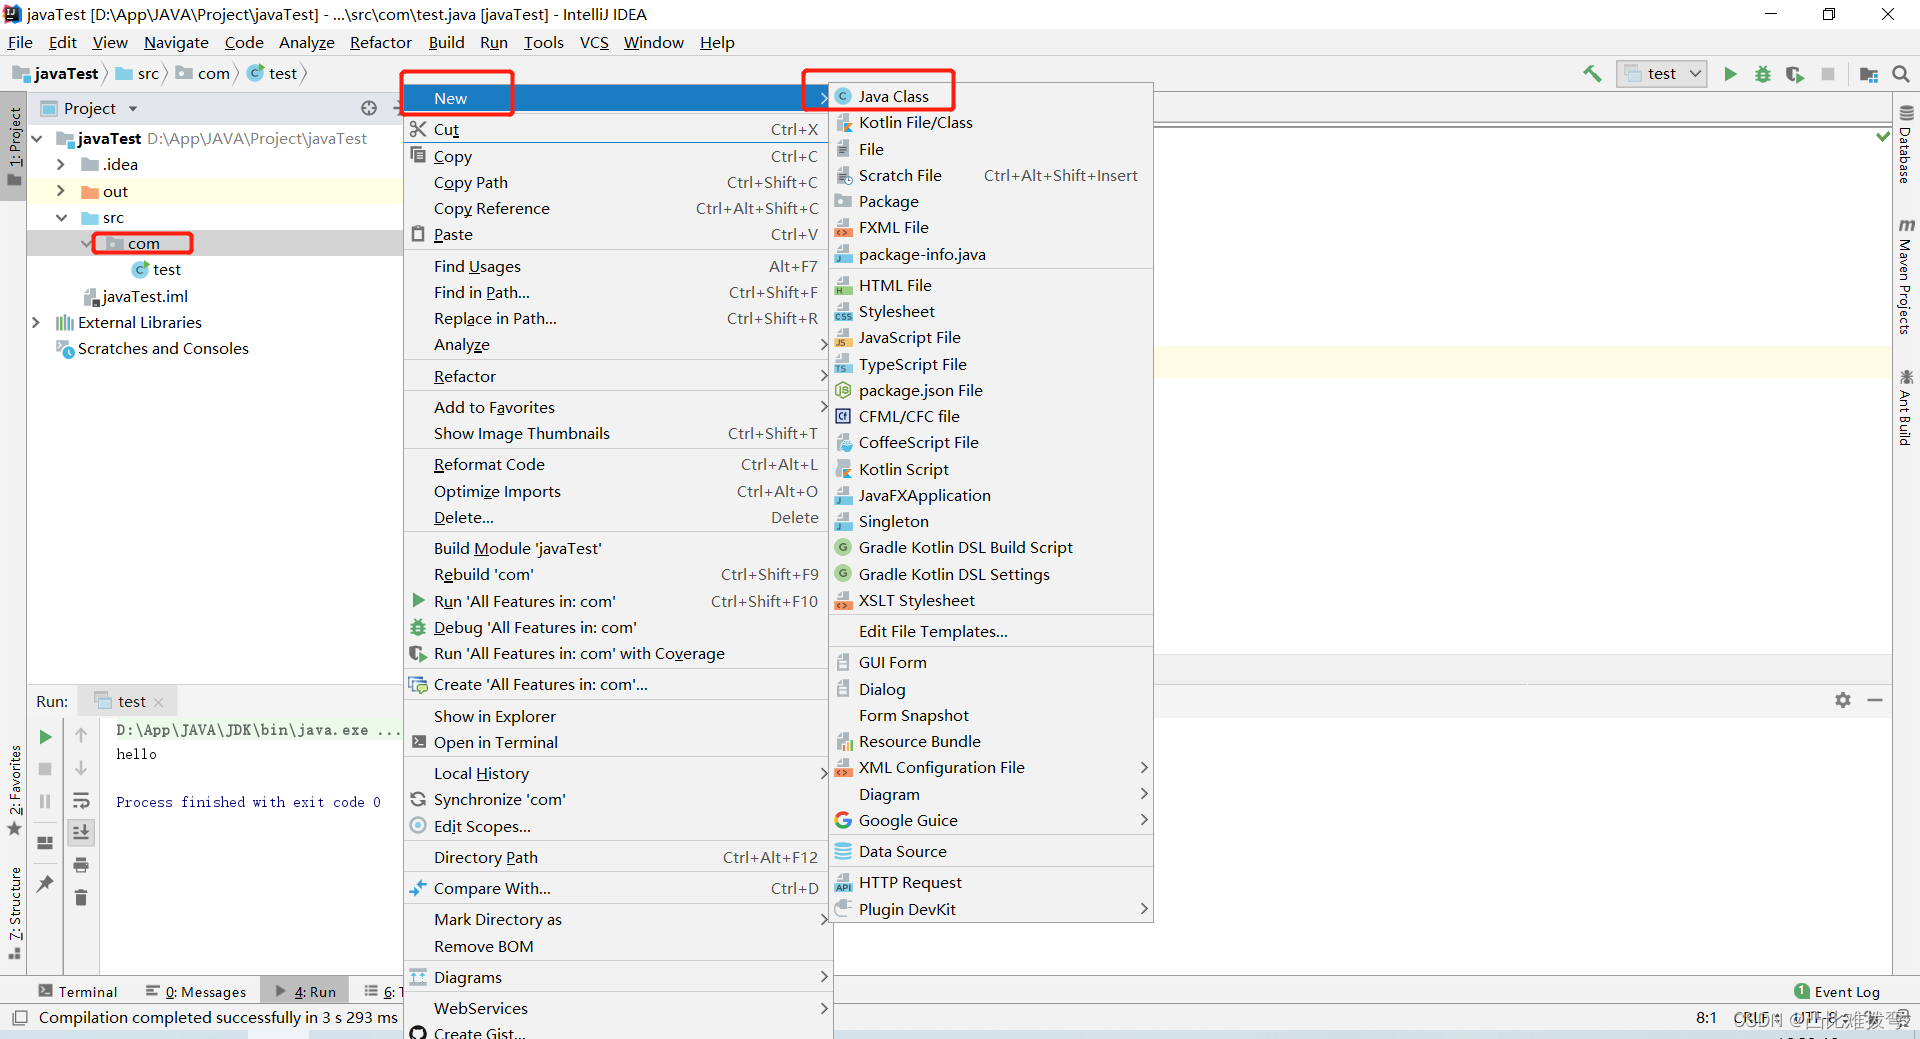Open the Build menu in menu bar
The height and width of the screenshot is (1039, 1920).
(446, 42)
